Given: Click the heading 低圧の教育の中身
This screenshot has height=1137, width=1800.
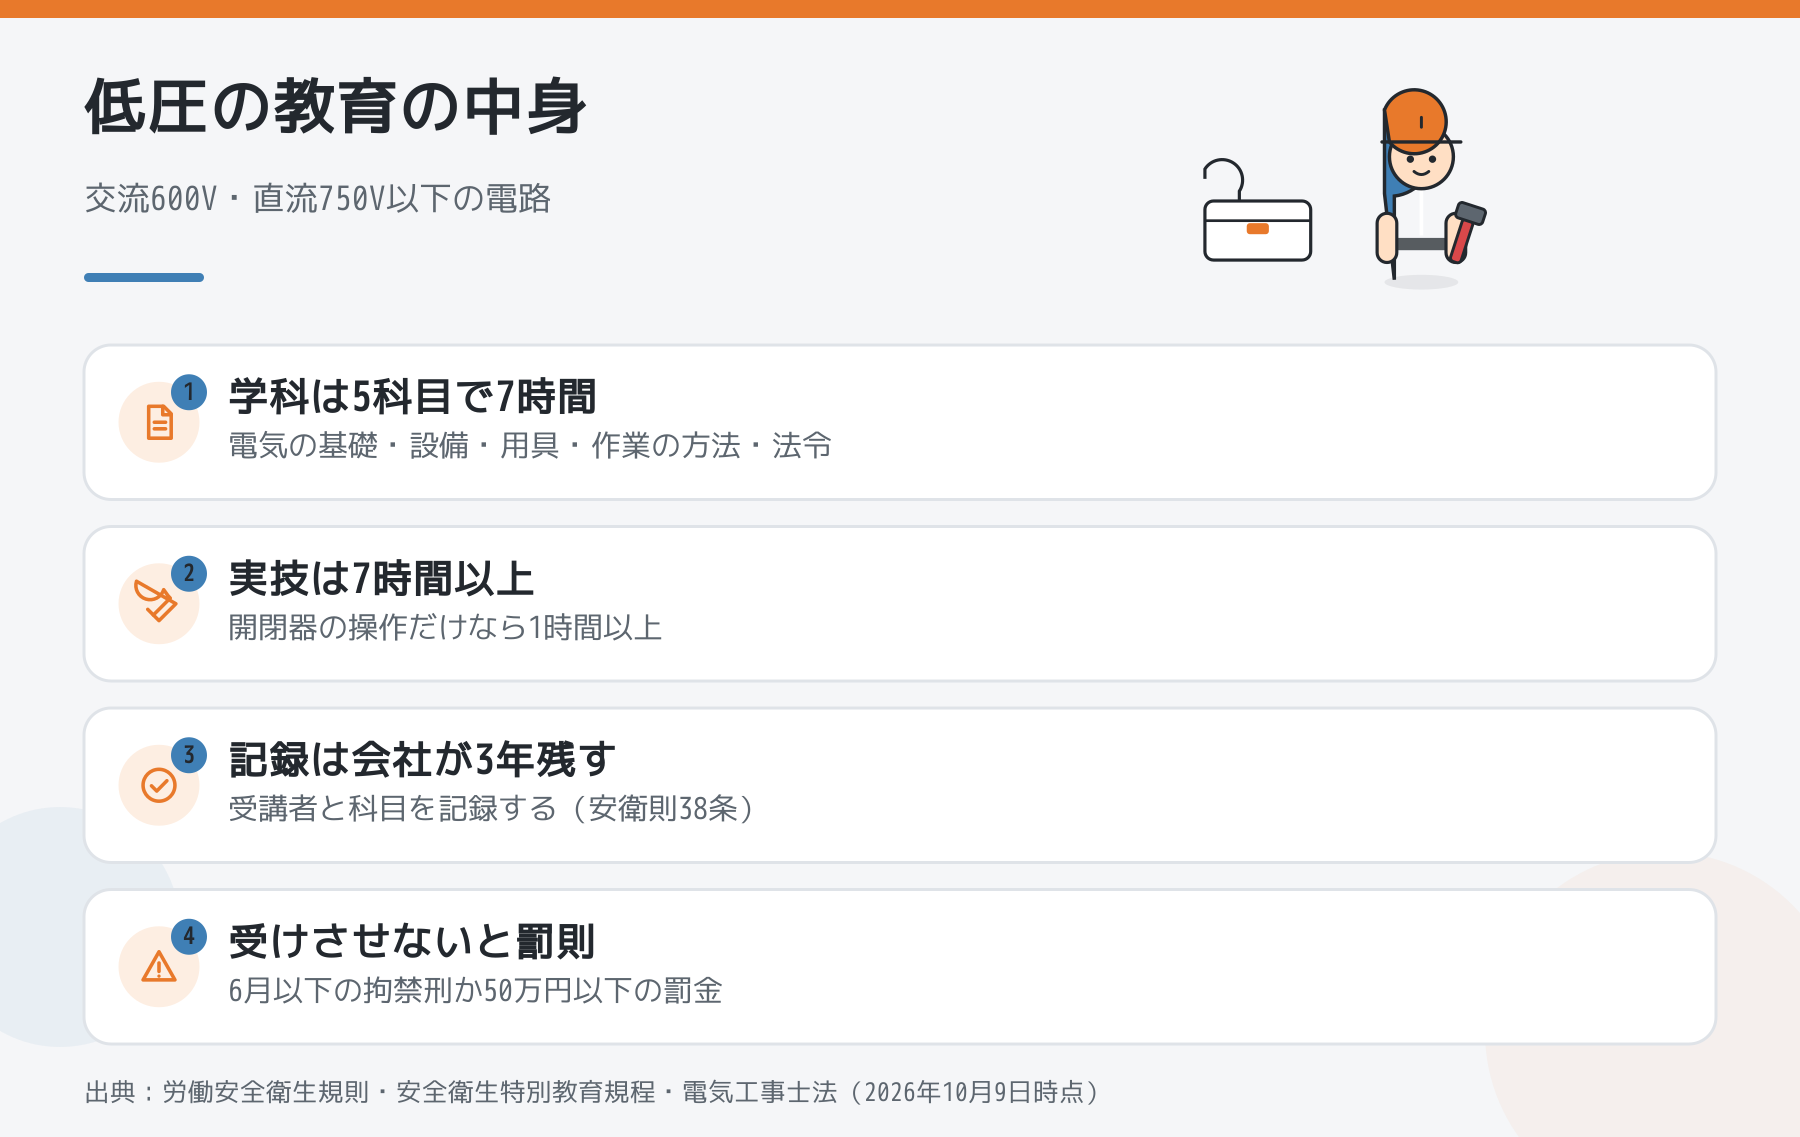Looking at the screenshot, I should [336, 107].
